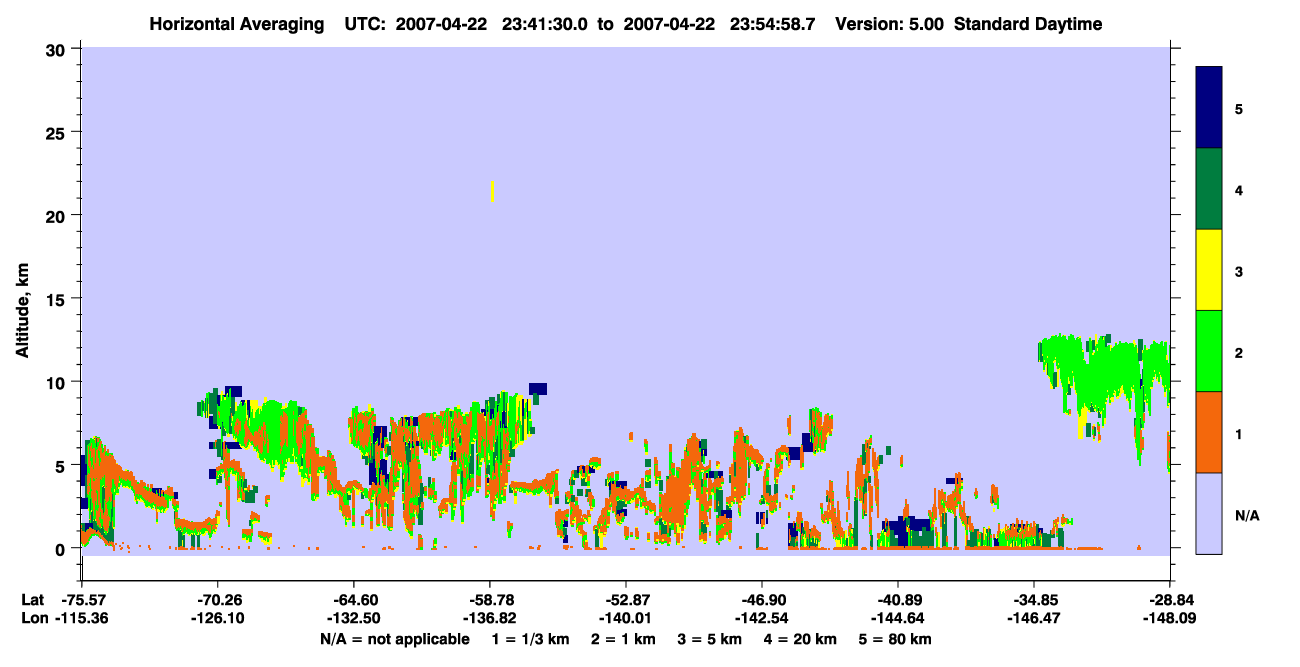Click the colorbar label '2'
The image size is (1300, 667).
tap(1239, 353)
